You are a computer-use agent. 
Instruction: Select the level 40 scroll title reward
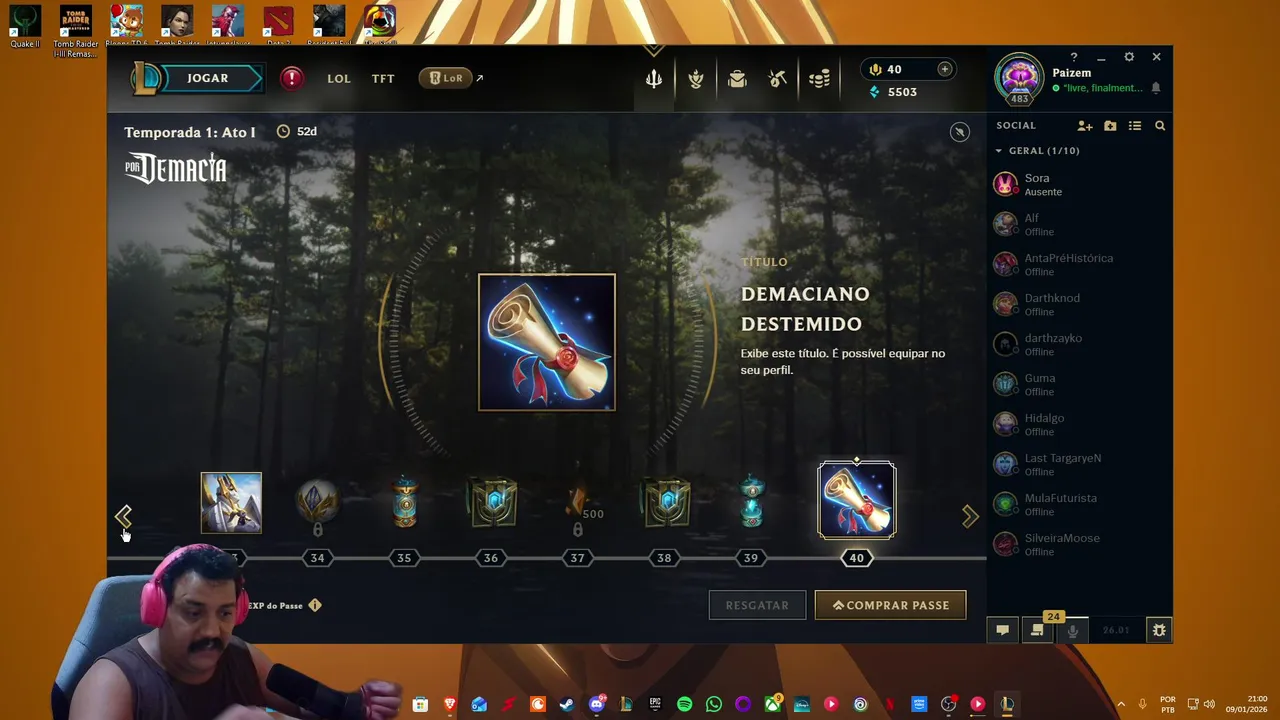click(857, 501)
